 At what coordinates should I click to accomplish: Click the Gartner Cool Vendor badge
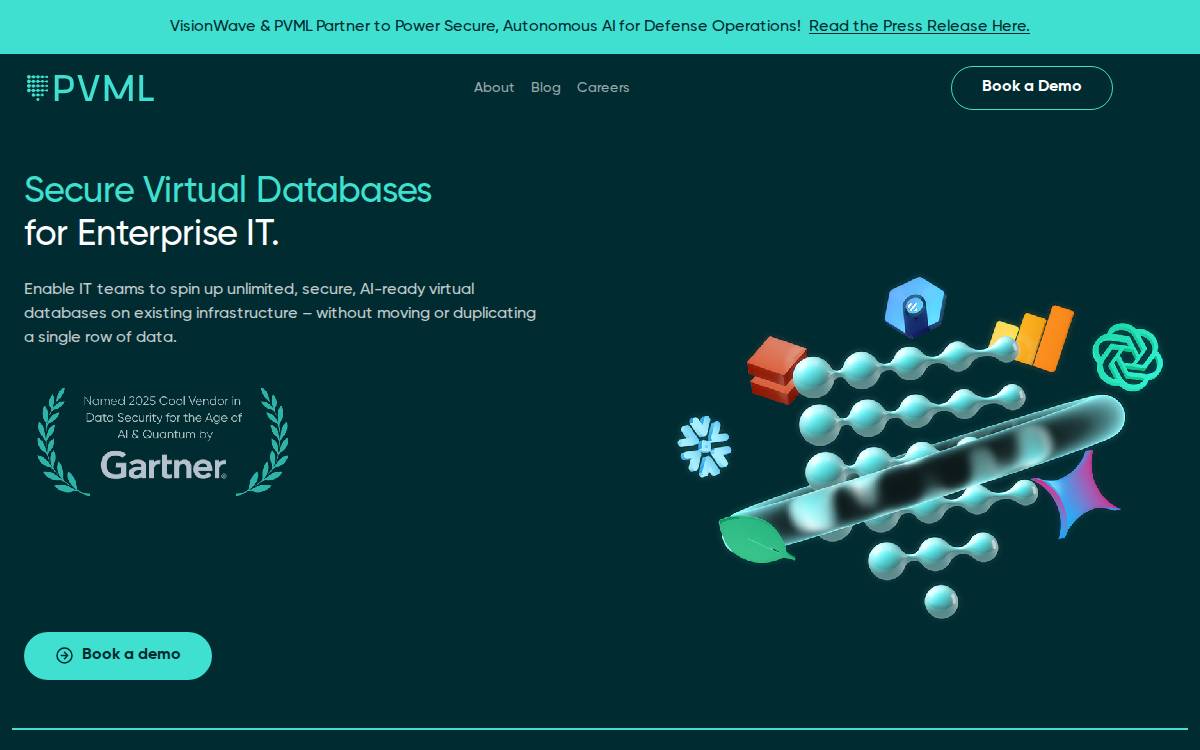pos(163,440)
